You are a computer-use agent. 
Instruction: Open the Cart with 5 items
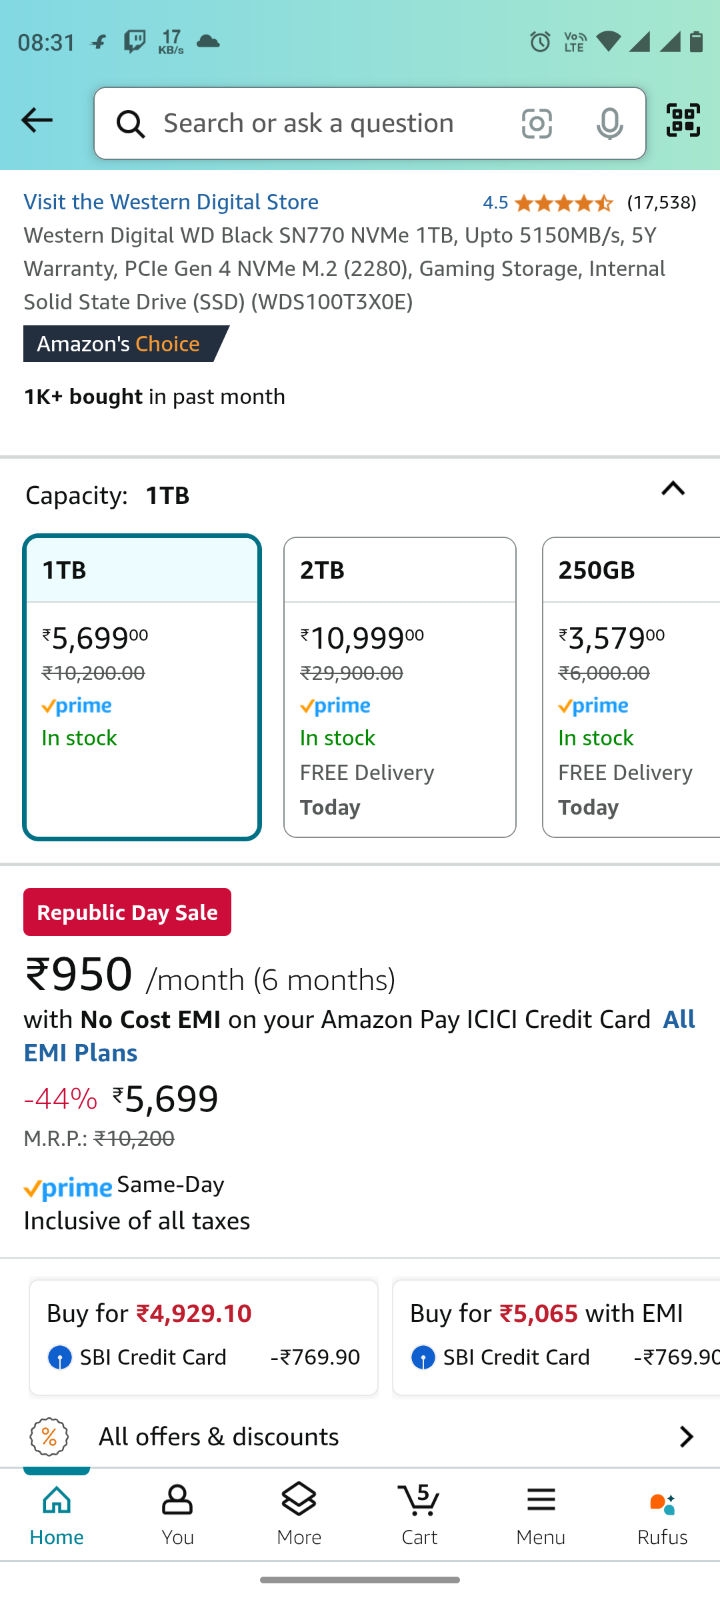pyautogui.click(x=419, y=1514)
